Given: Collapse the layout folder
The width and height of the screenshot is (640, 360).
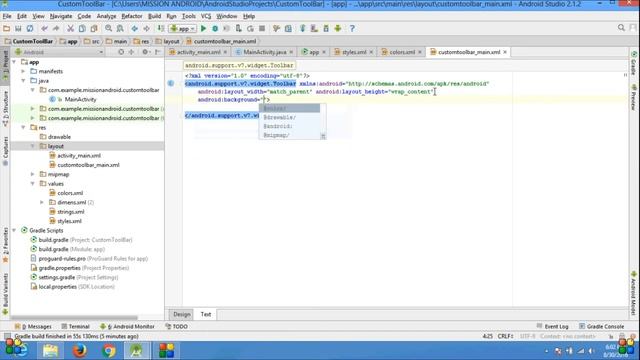Looking at the screenshot, I should pos(33,146).
